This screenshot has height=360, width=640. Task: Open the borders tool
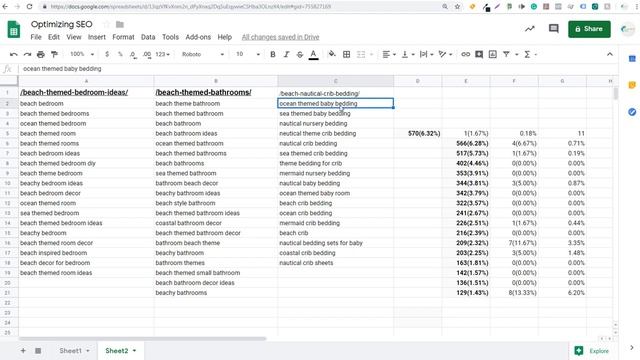(347, 54)
